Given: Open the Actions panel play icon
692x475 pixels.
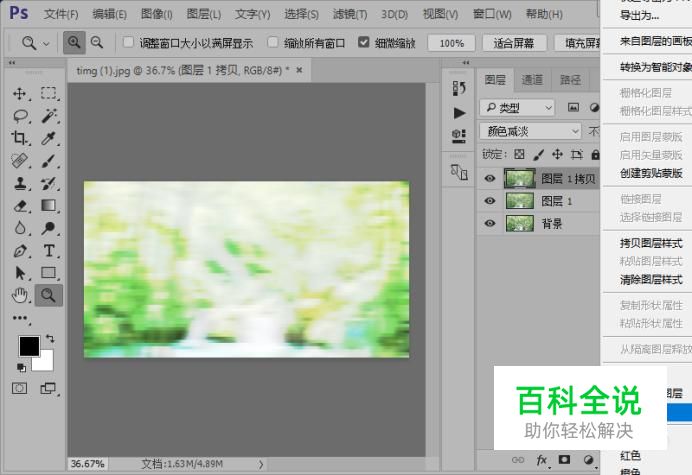Looking at the screenshot, I should tap(459, 113).
